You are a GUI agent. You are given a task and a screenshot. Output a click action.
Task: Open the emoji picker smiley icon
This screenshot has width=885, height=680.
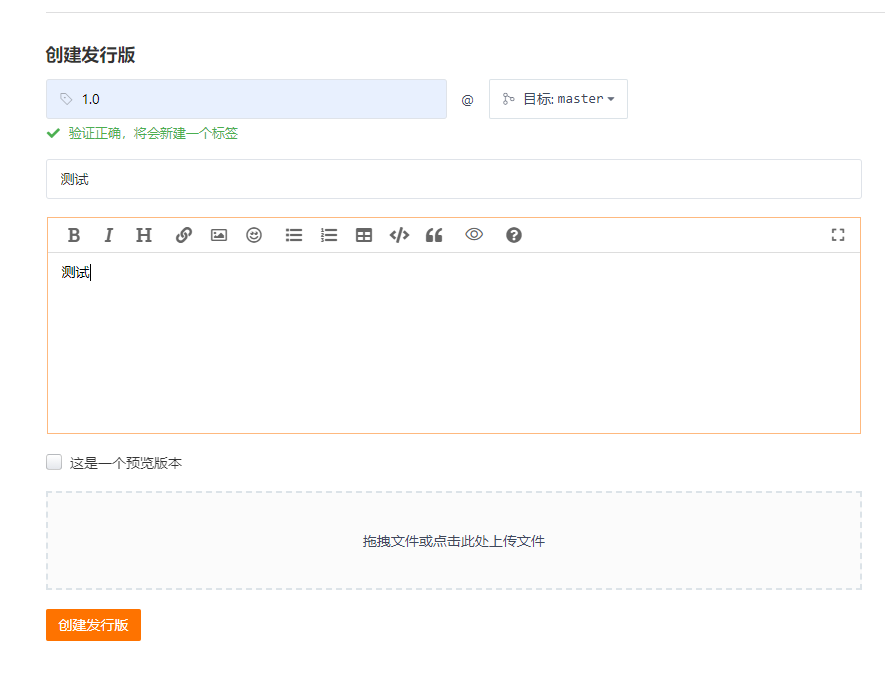tap(254, 235)
